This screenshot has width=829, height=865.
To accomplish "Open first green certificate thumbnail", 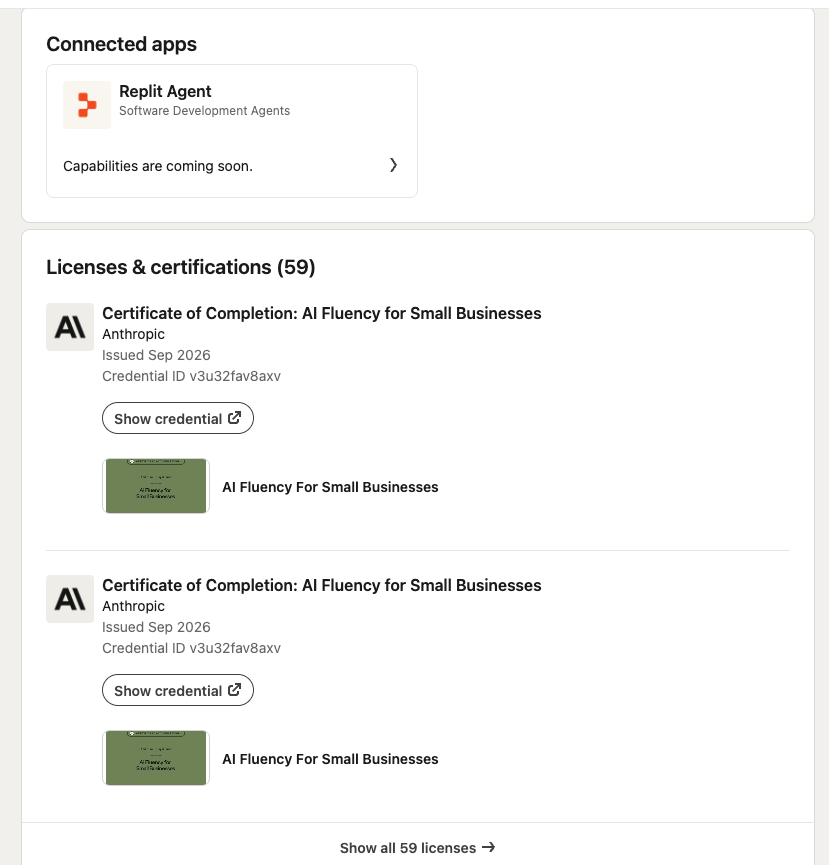I will coord(156,486).
